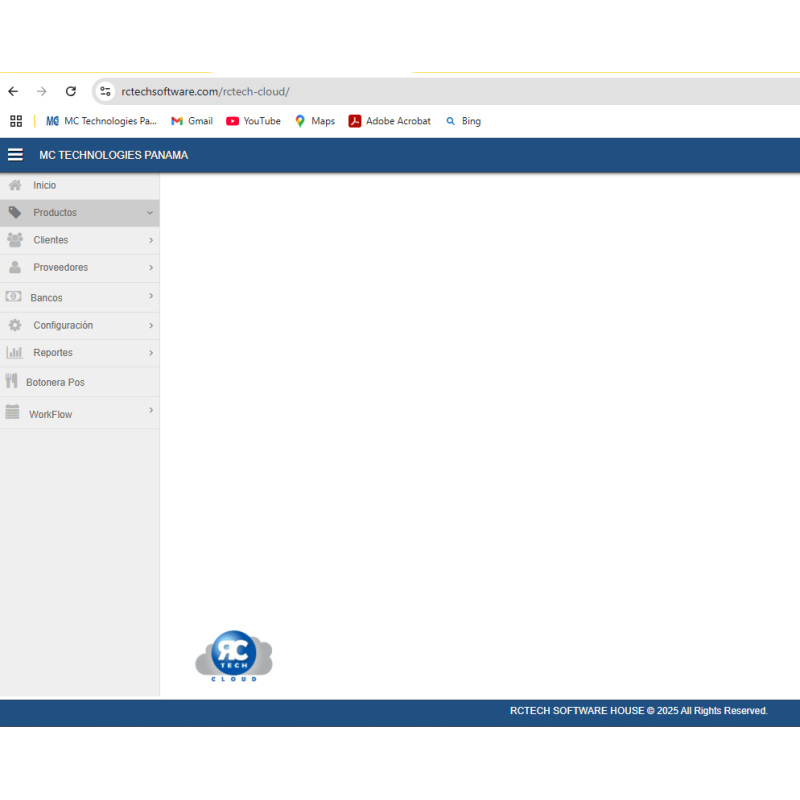The width and height of the screenshot is (800, 800).
Task: Click the MC TECHNOLOGIES PANAMA header title
Action: pos(114,155)
